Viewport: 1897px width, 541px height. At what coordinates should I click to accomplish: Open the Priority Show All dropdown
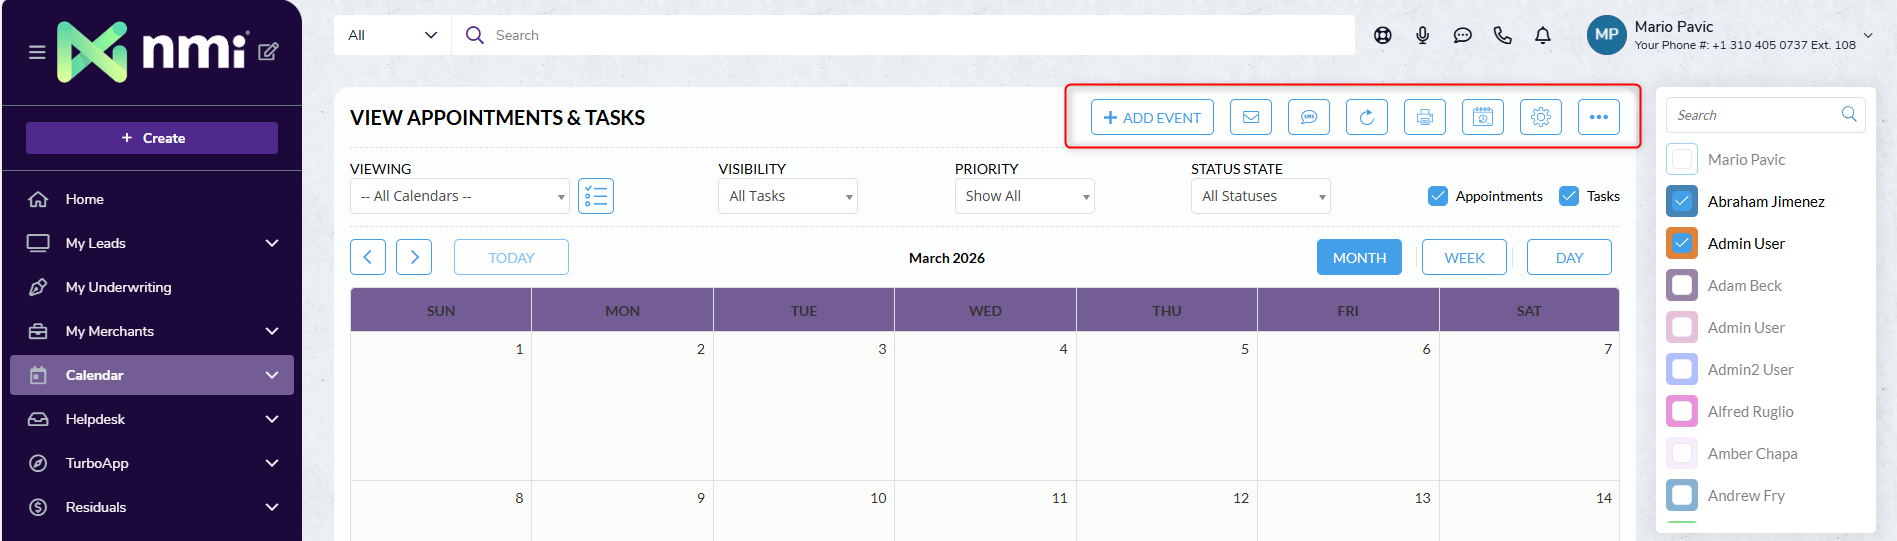1024,196
